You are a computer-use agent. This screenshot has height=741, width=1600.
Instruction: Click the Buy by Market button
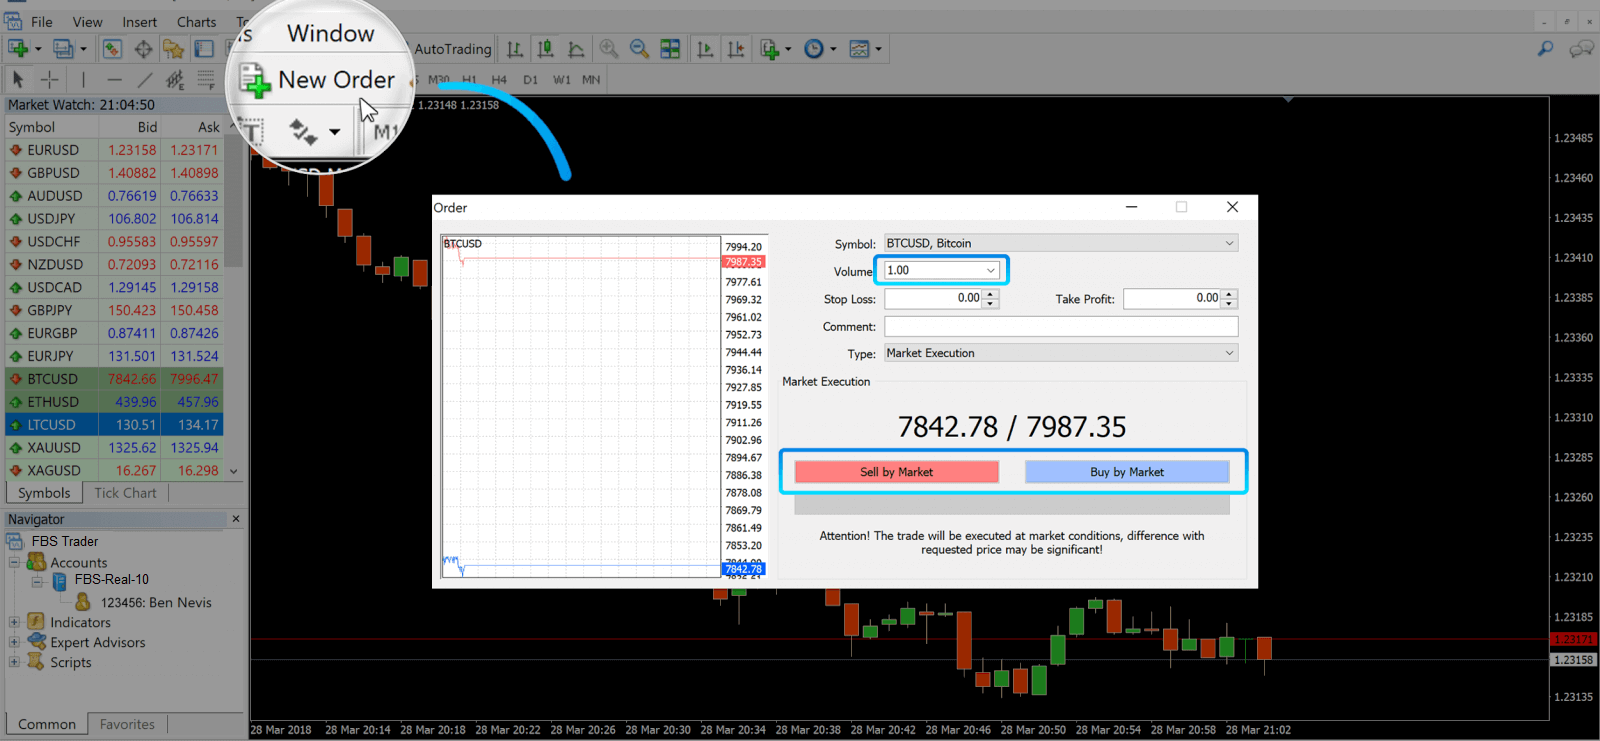(x=1126, y=472)
